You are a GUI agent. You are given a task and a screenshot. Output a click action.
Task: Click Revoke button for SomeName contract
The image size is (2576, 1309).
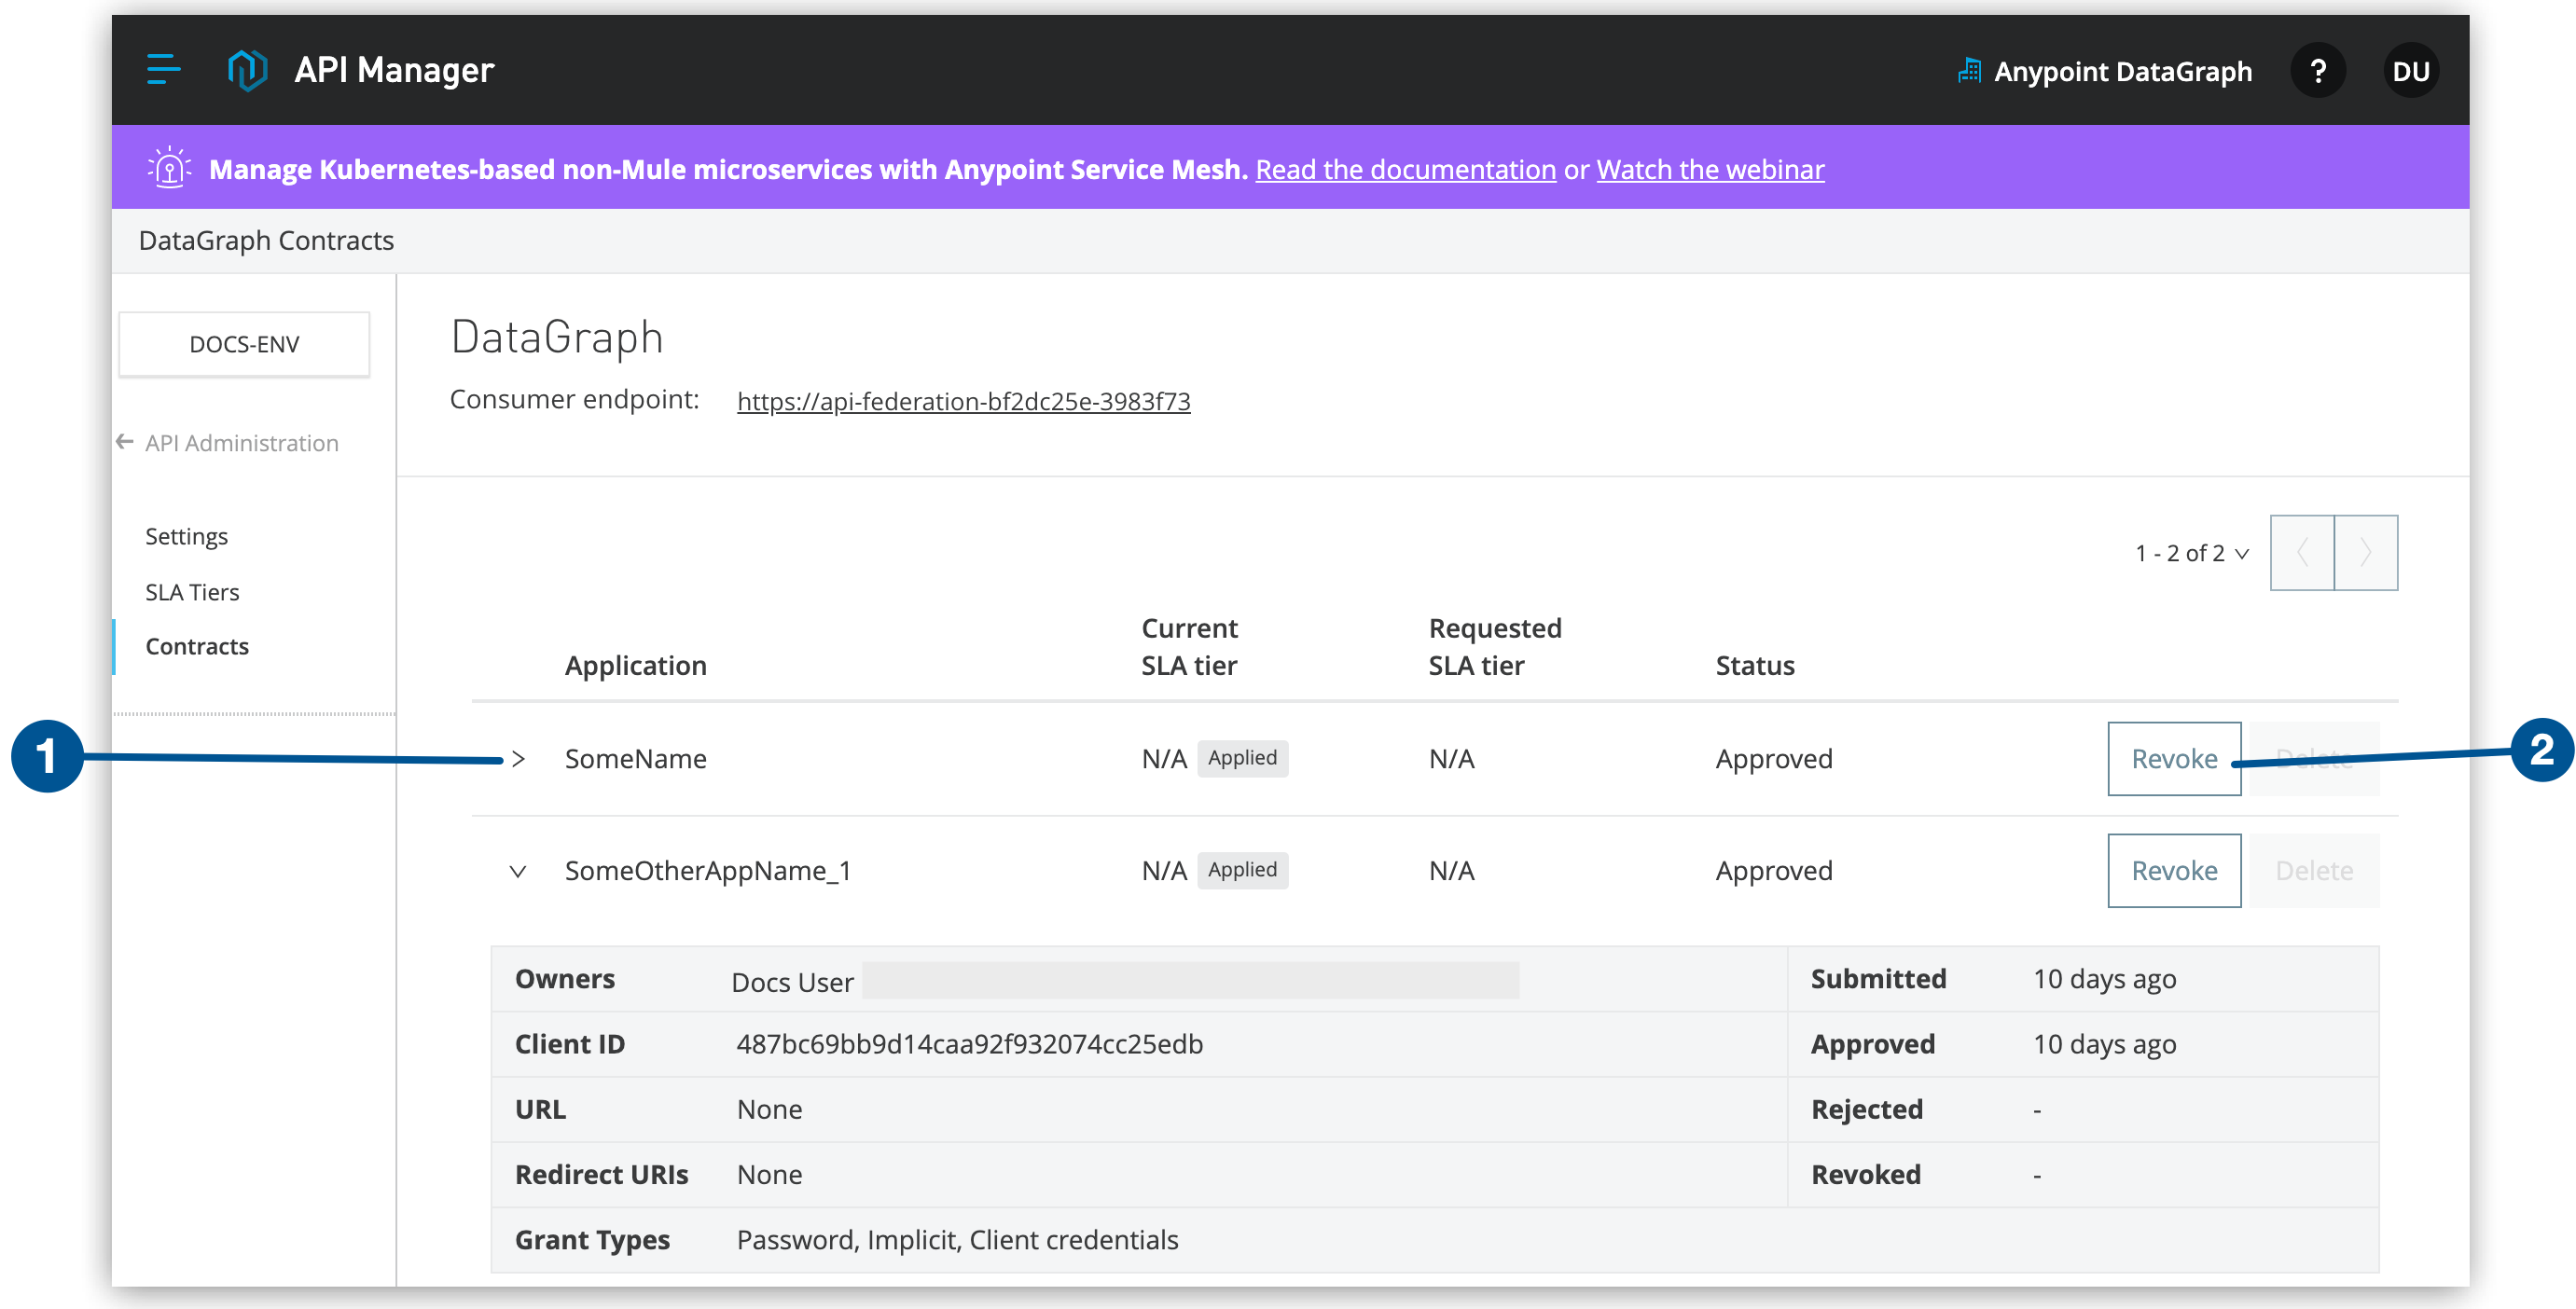click(2174, 758)
